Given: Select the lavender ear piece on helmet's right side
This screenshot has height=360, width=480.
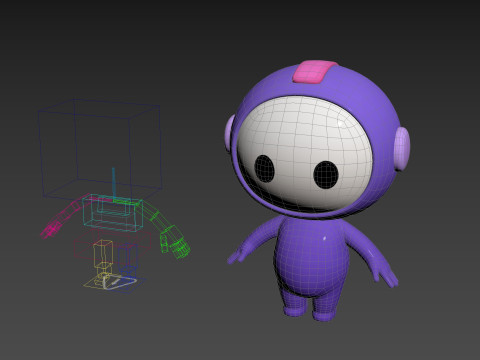Looking at the screenshot, I should [402, 149].
